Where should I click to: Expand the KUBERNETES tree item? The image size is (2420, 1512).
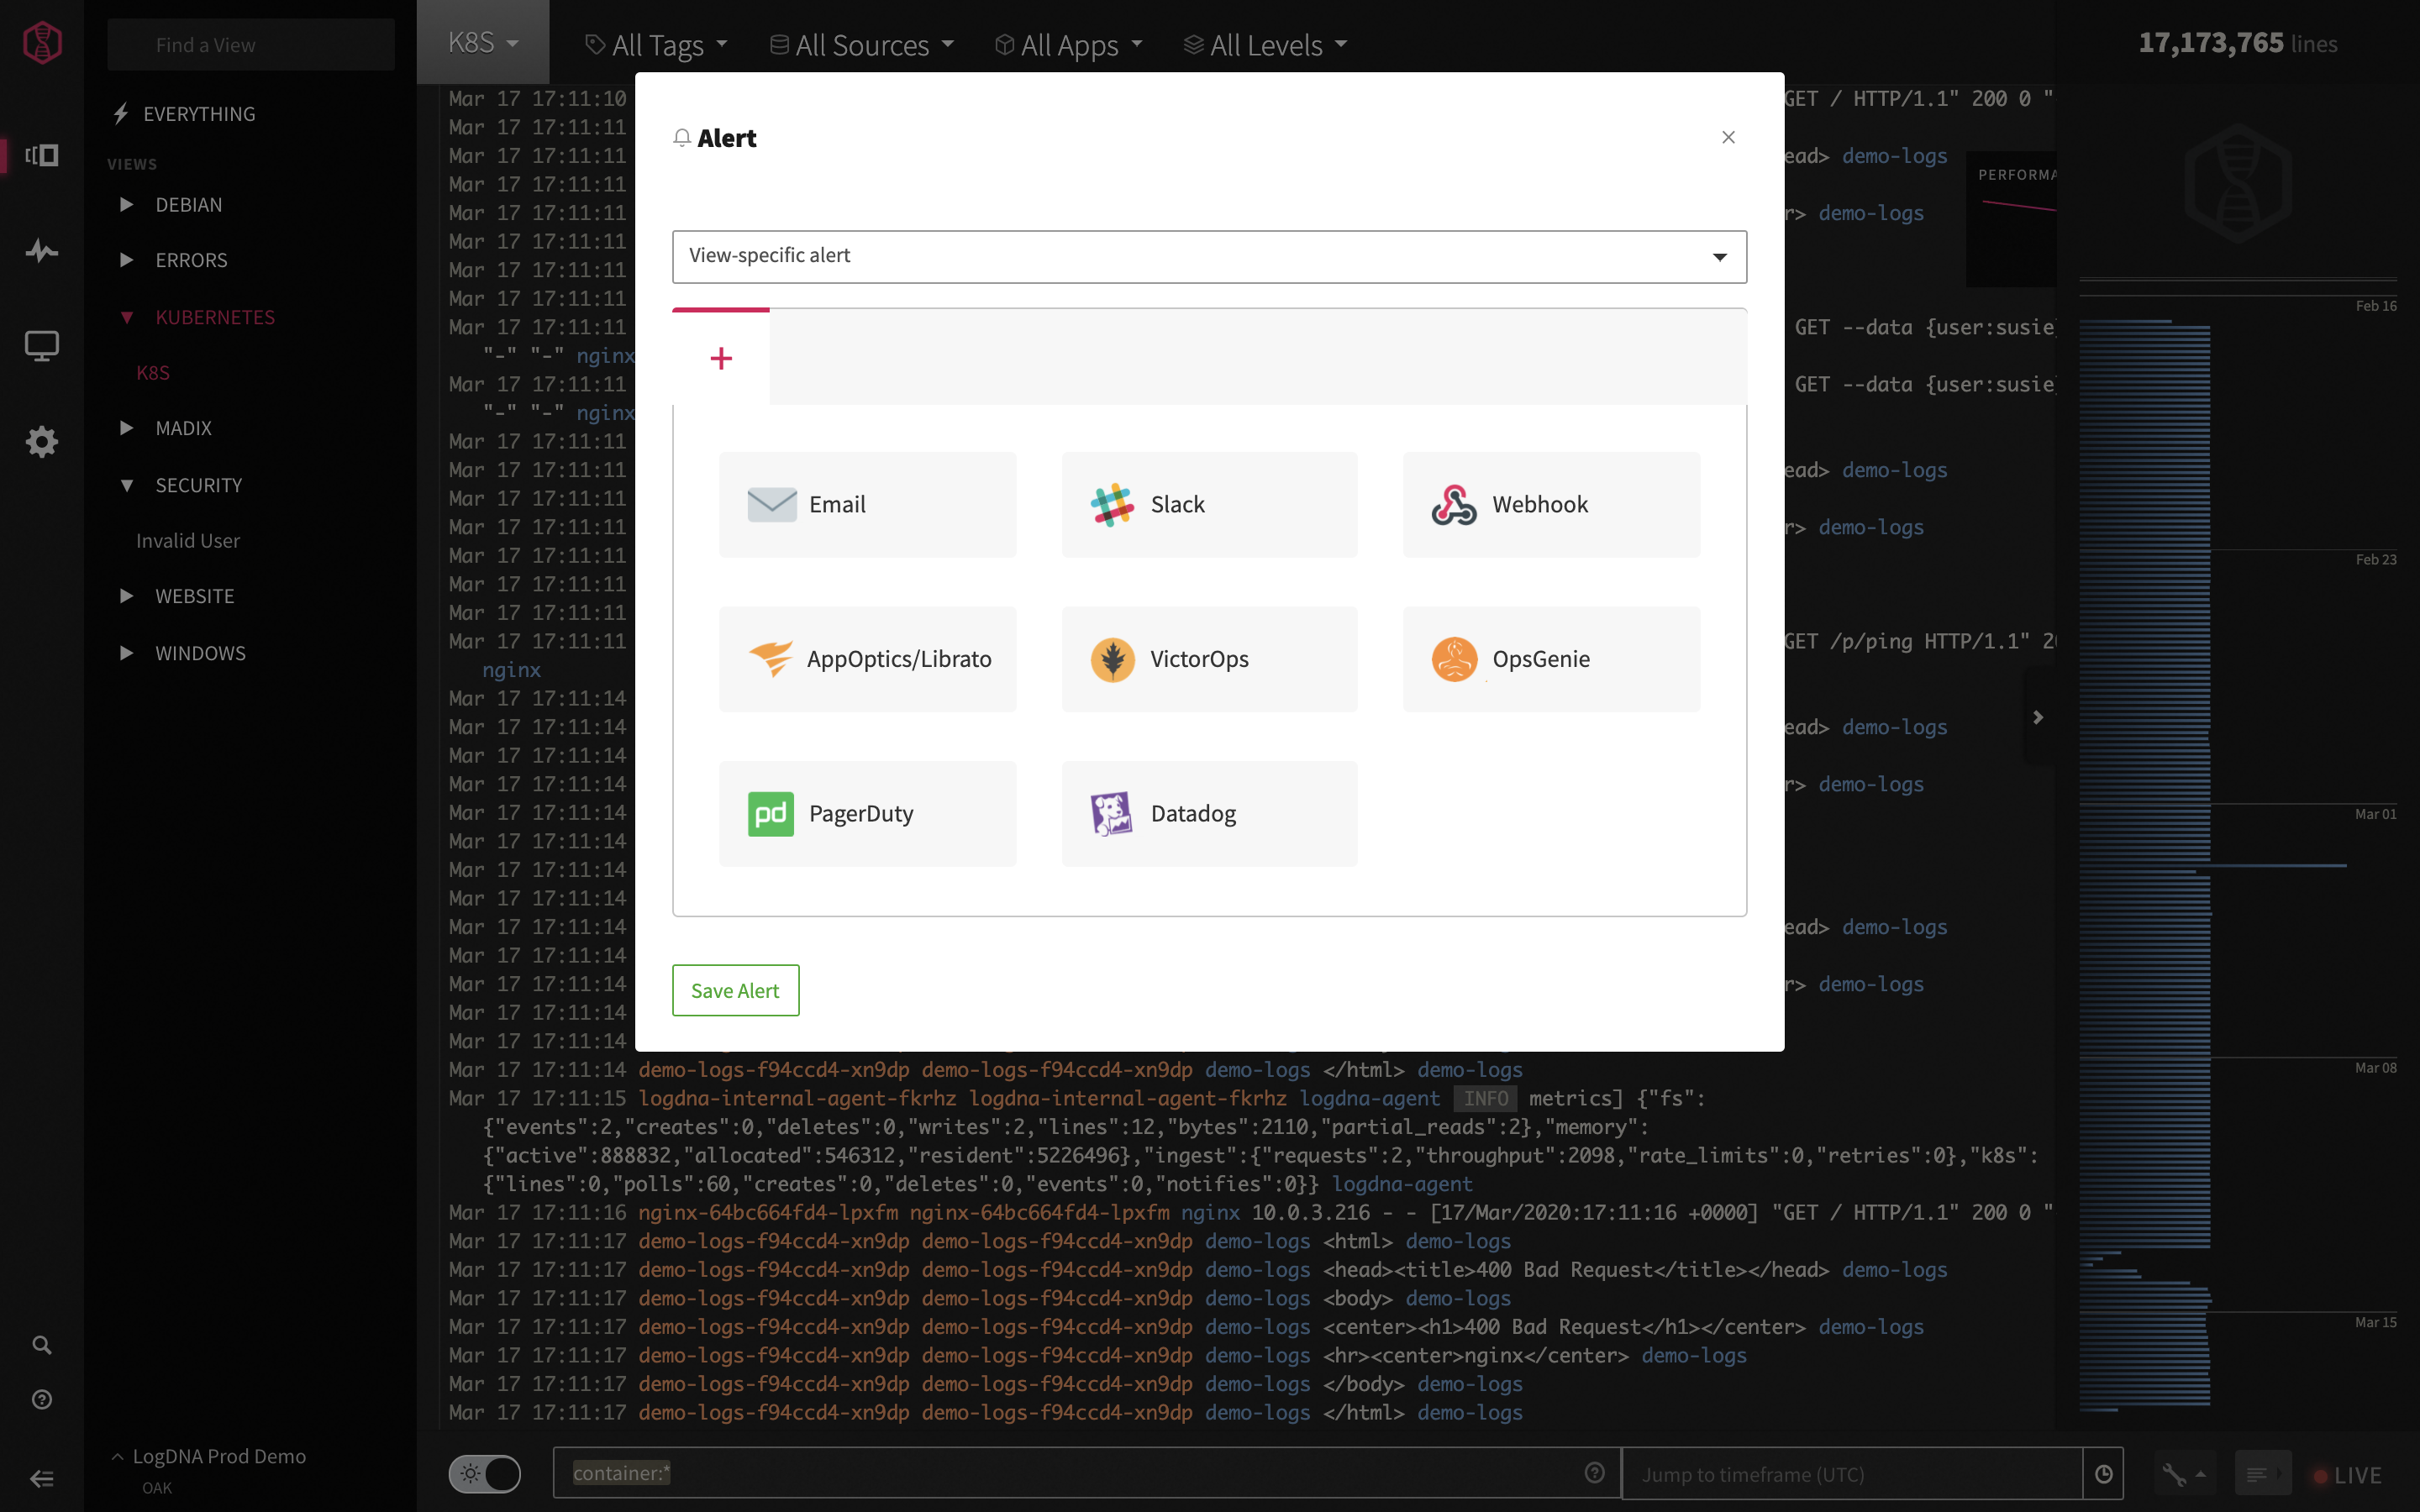pyautogui.click(x=124, y=315)
